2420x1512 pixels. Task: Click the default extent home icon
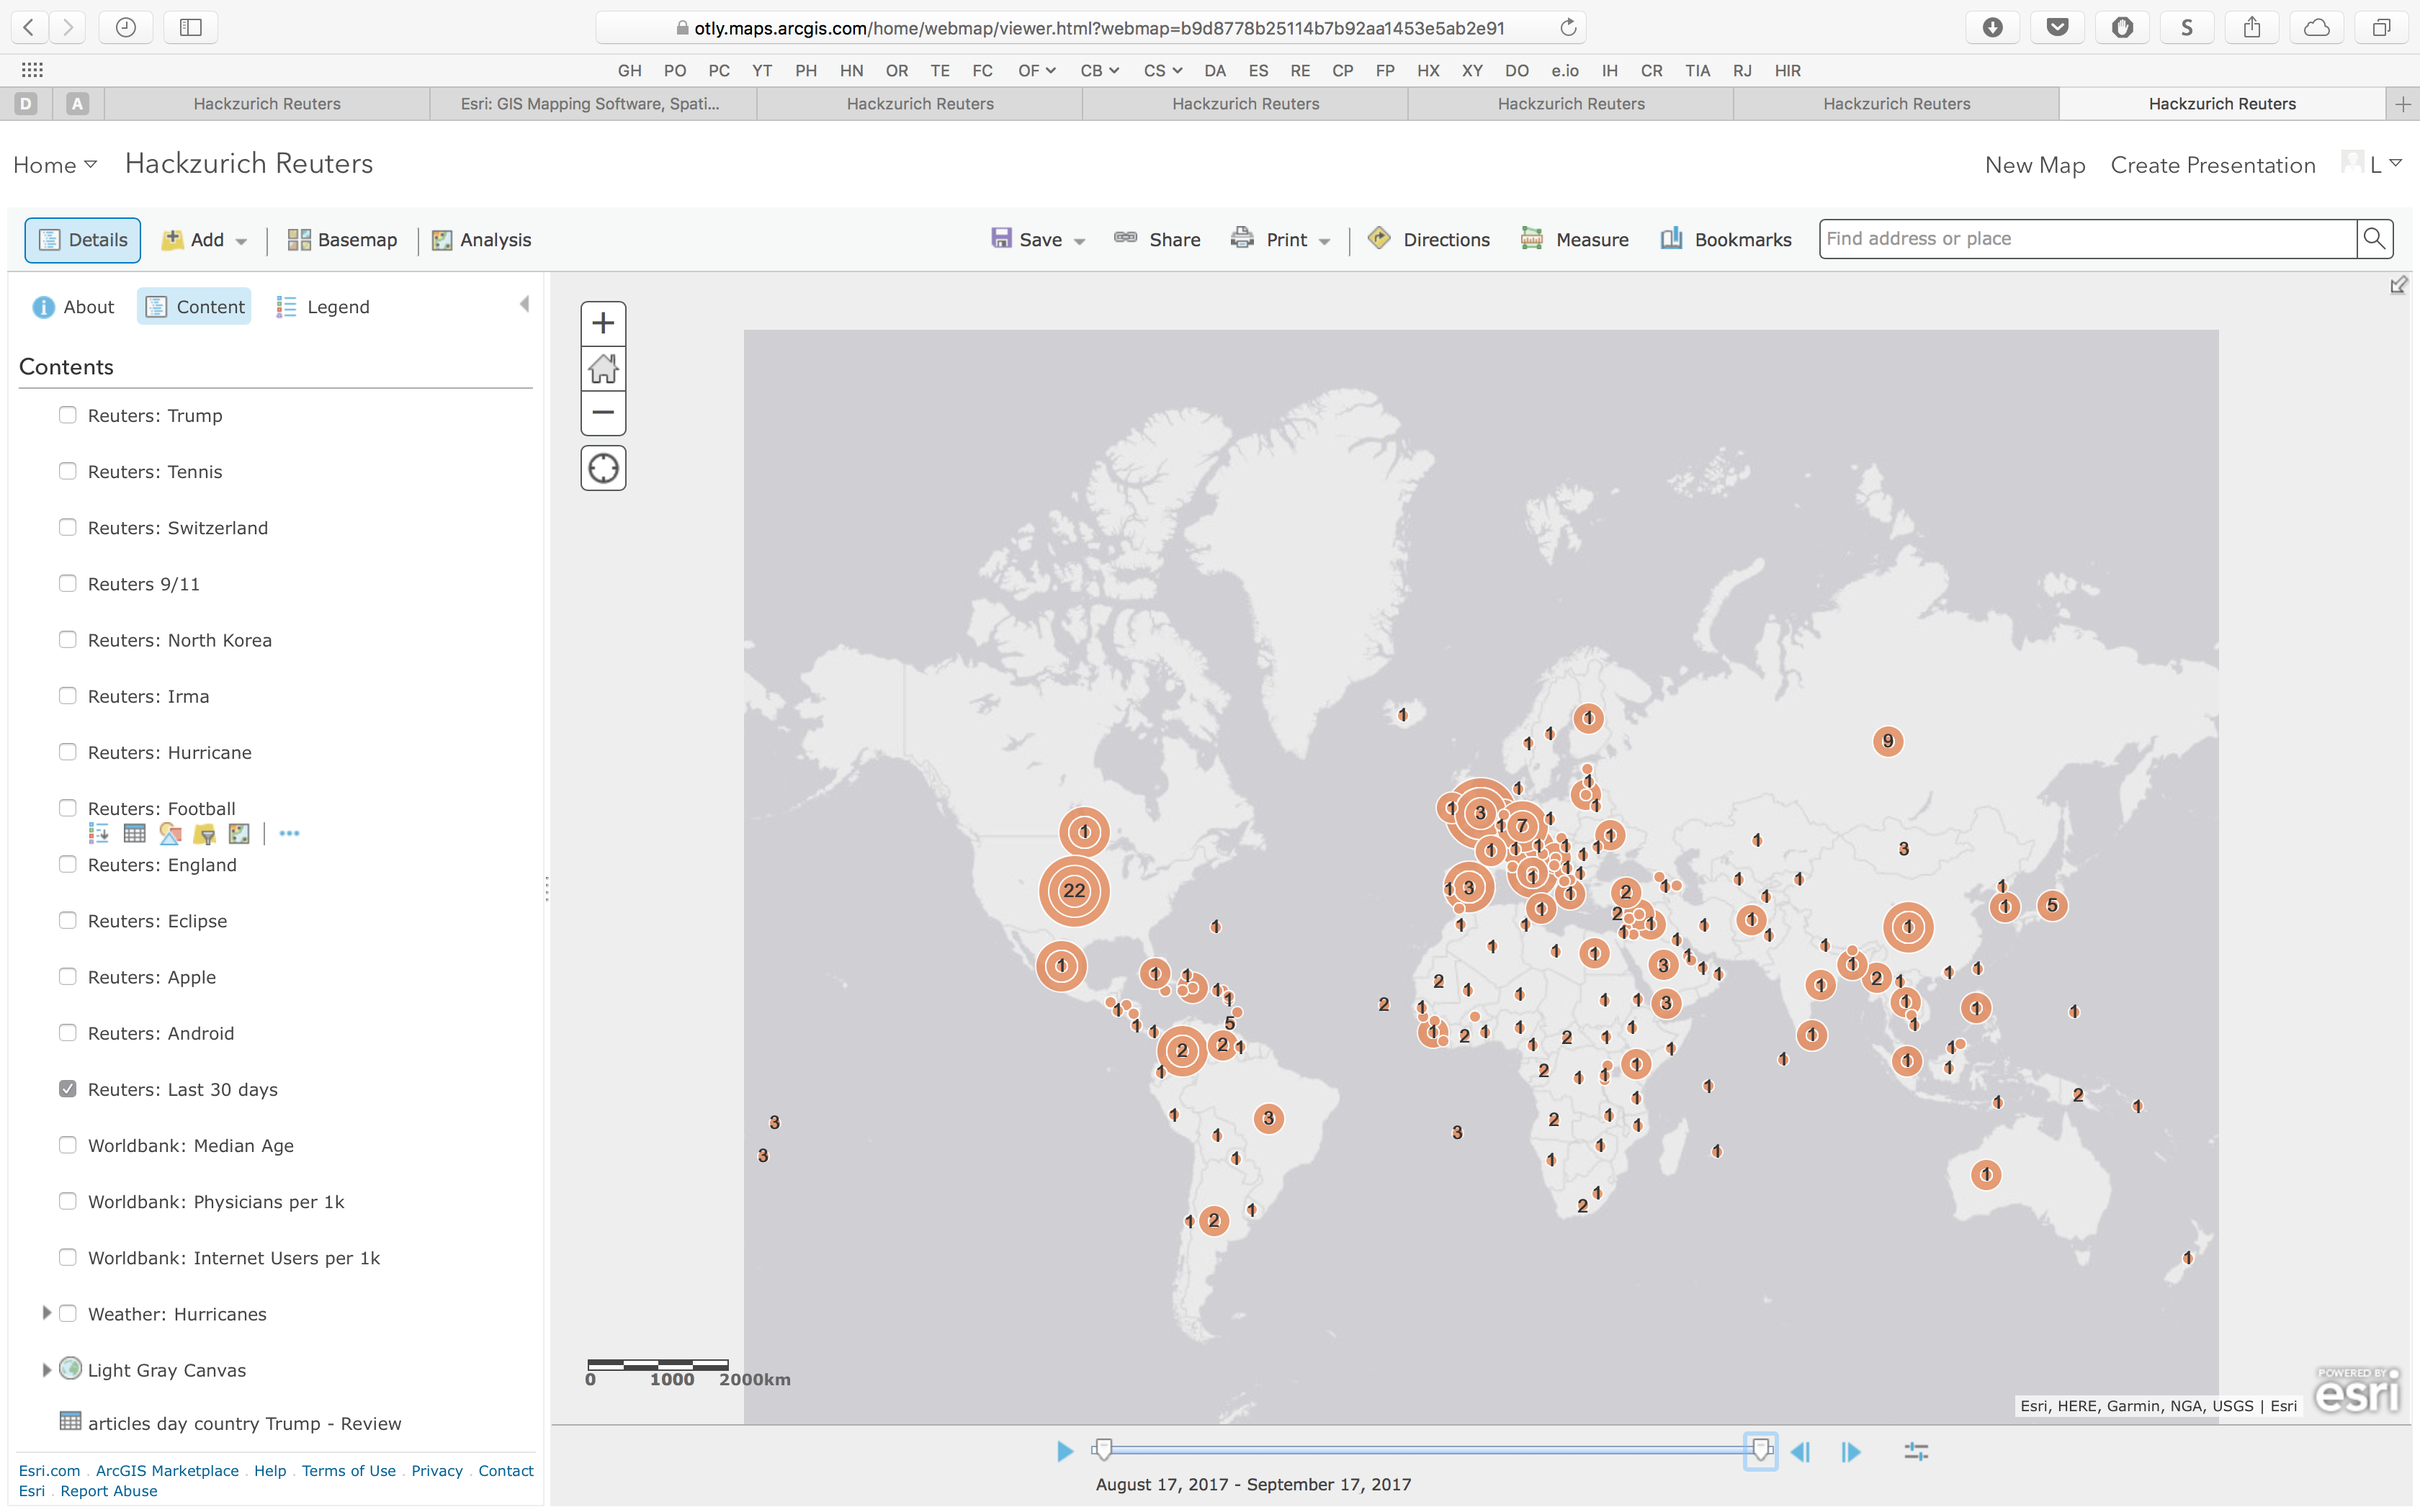[603, 368]
